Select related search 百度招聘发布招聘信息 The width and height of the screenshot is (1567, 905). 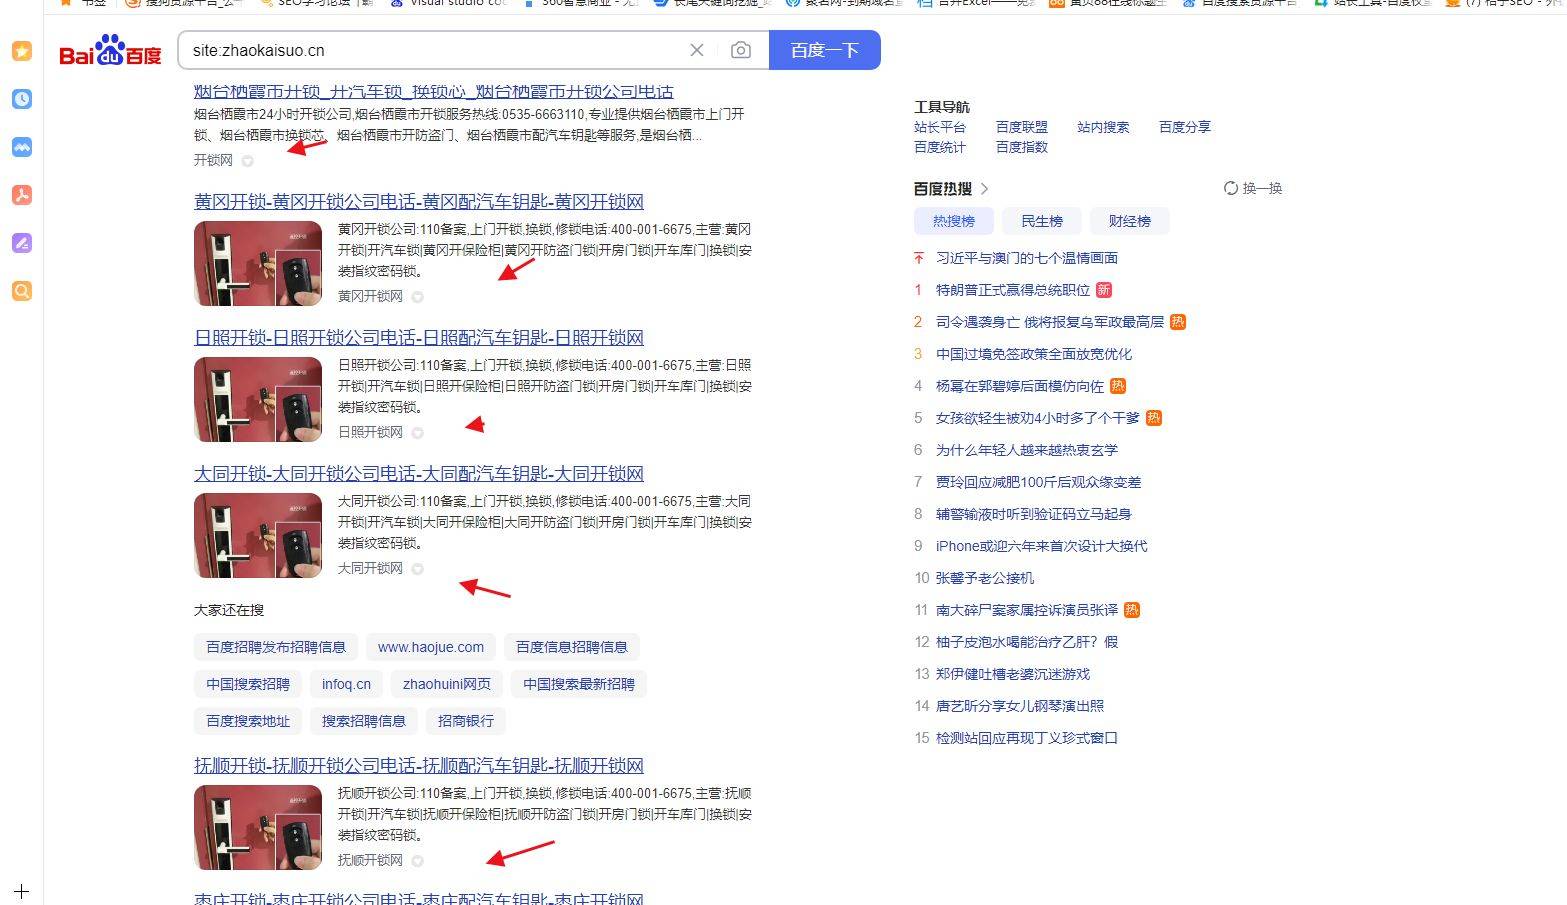click(x=276, y=647)
